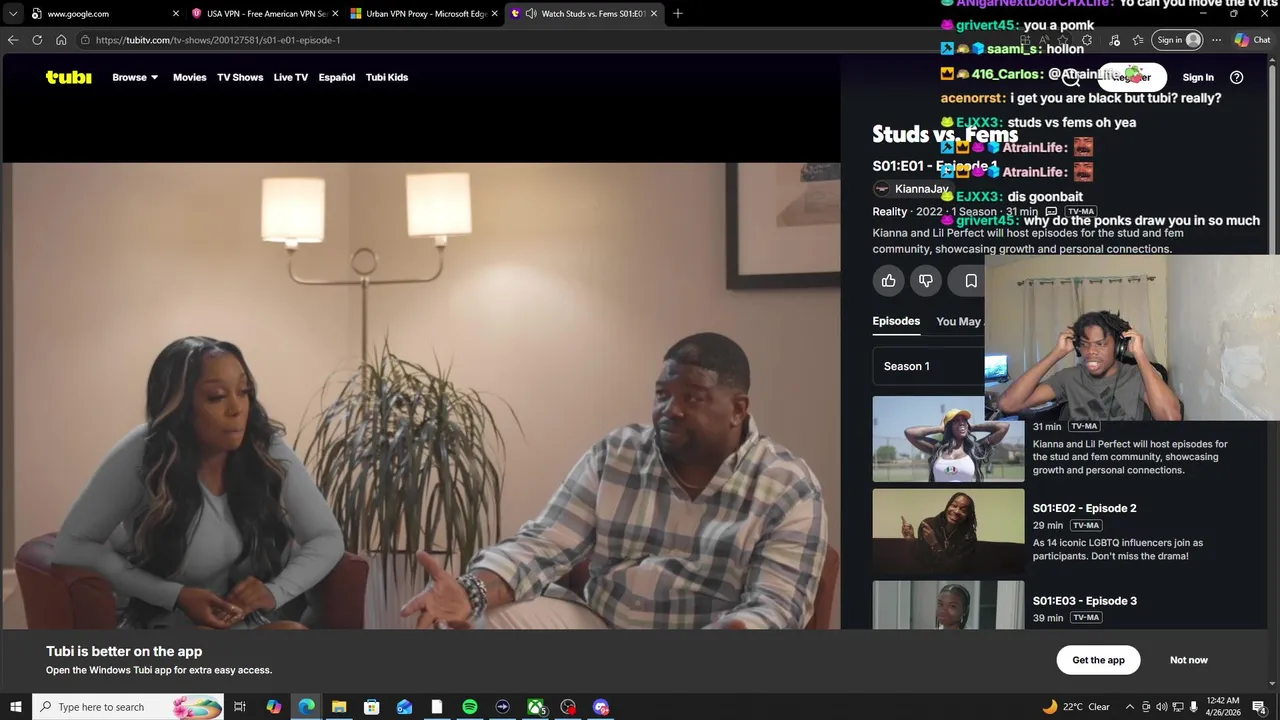Open S01:E03 - Episode 3 title

1084,601
